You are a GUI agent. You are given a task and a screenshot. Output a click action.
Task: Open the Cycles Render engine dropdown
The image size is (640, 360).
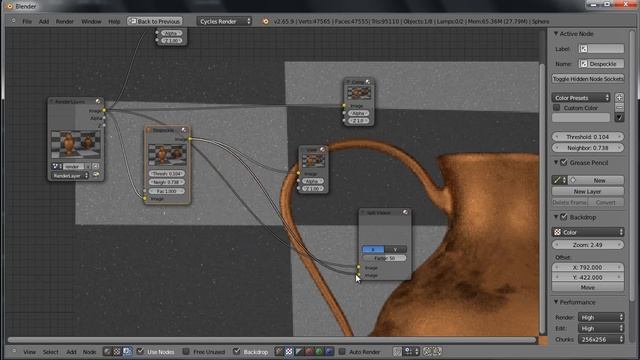pos(224,21)
